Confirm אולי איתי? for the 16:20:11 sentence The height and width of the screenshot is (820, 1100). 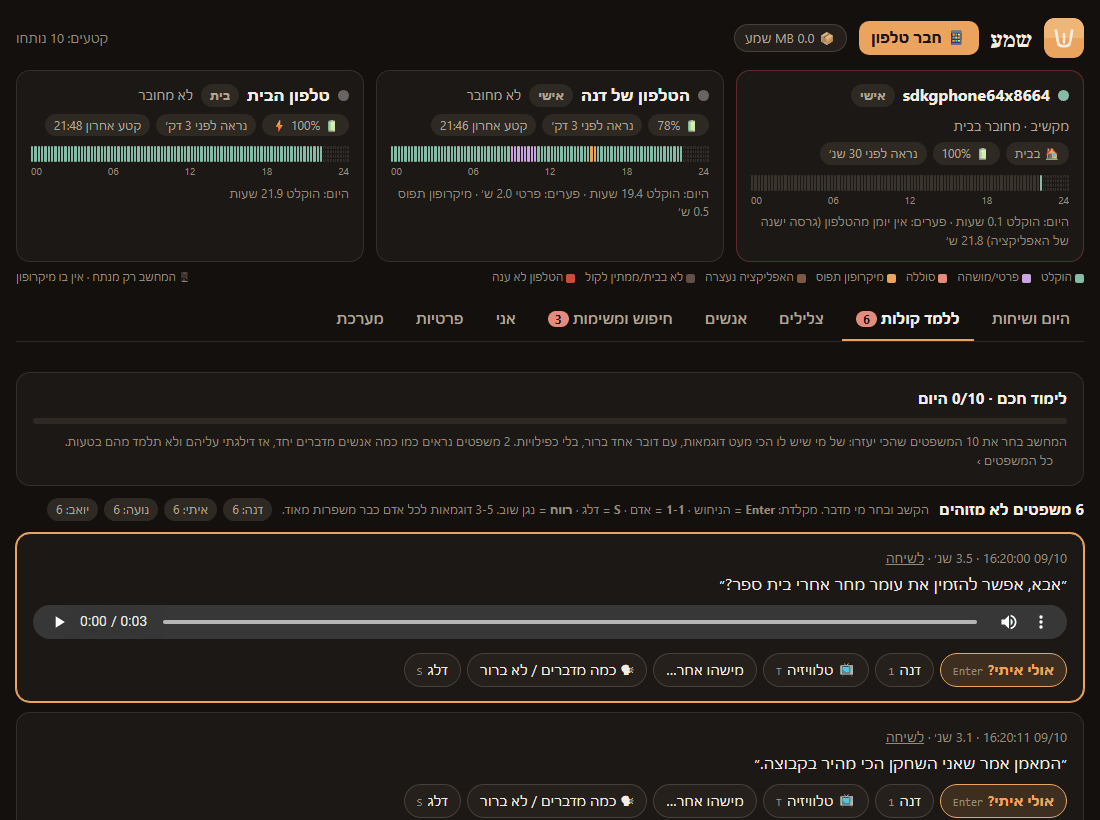point(1003,801)
